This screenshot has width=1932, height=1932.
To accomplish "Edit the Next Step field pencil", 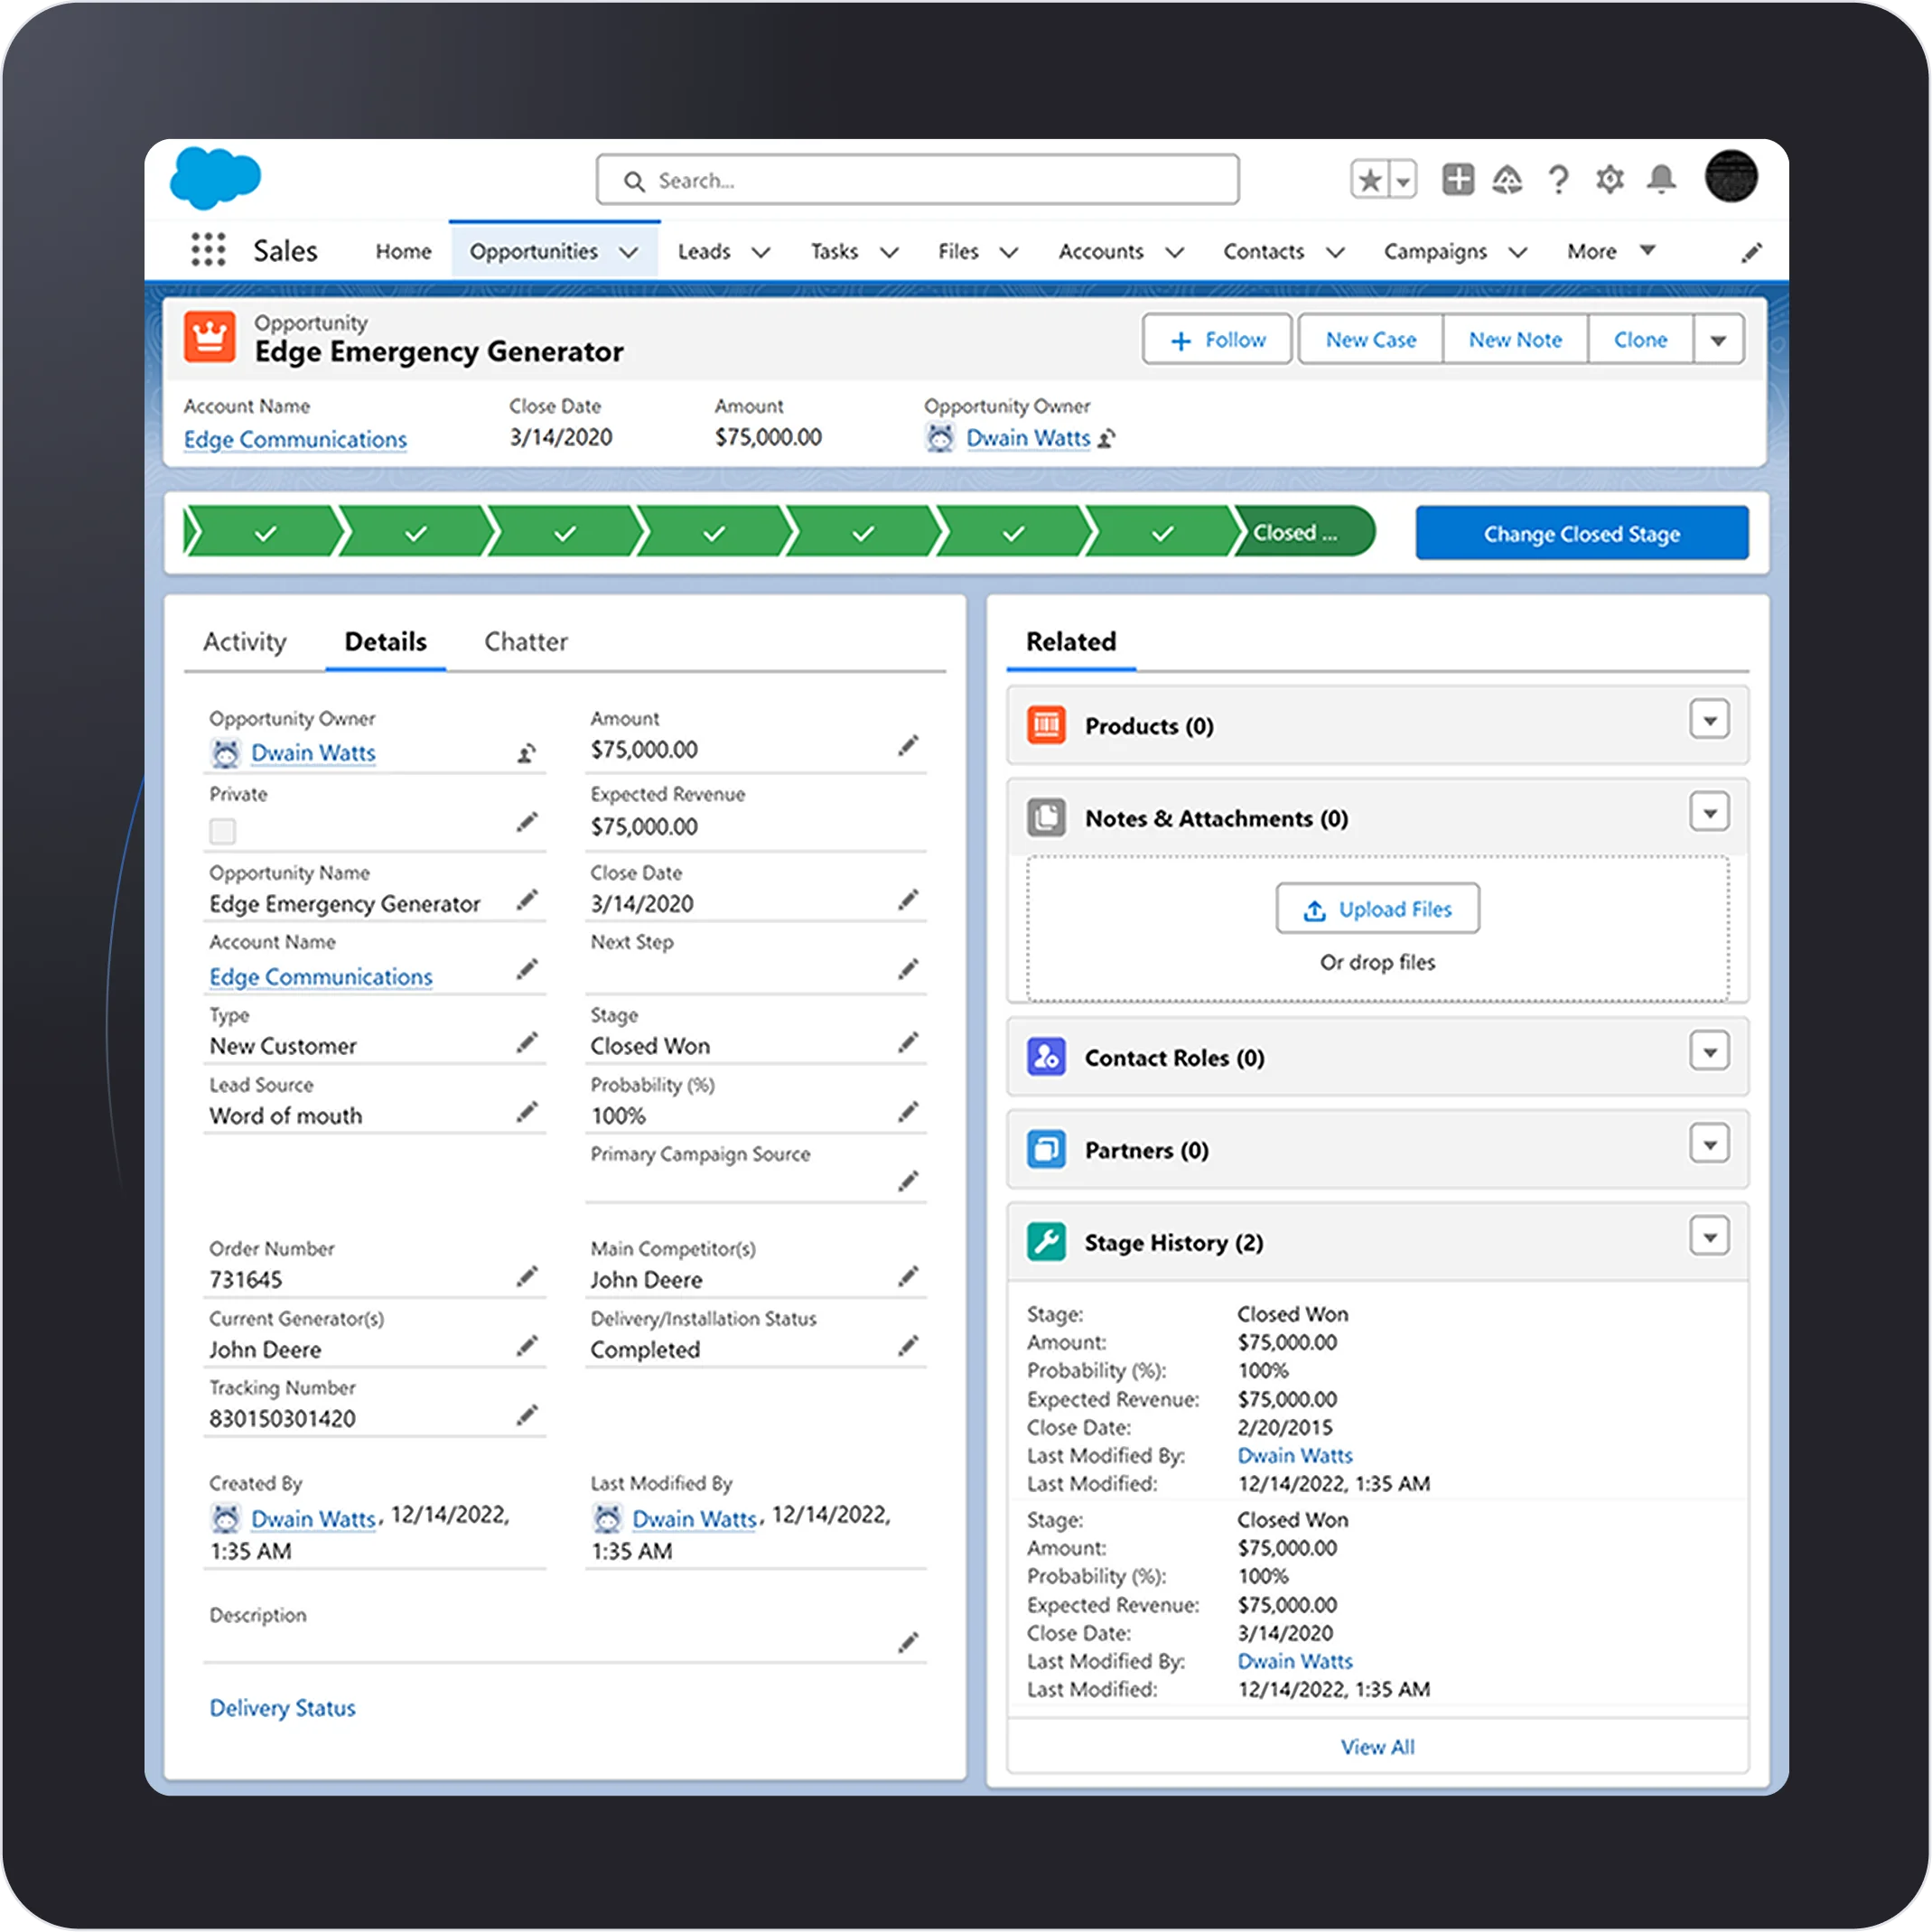I will click(908, 969).
